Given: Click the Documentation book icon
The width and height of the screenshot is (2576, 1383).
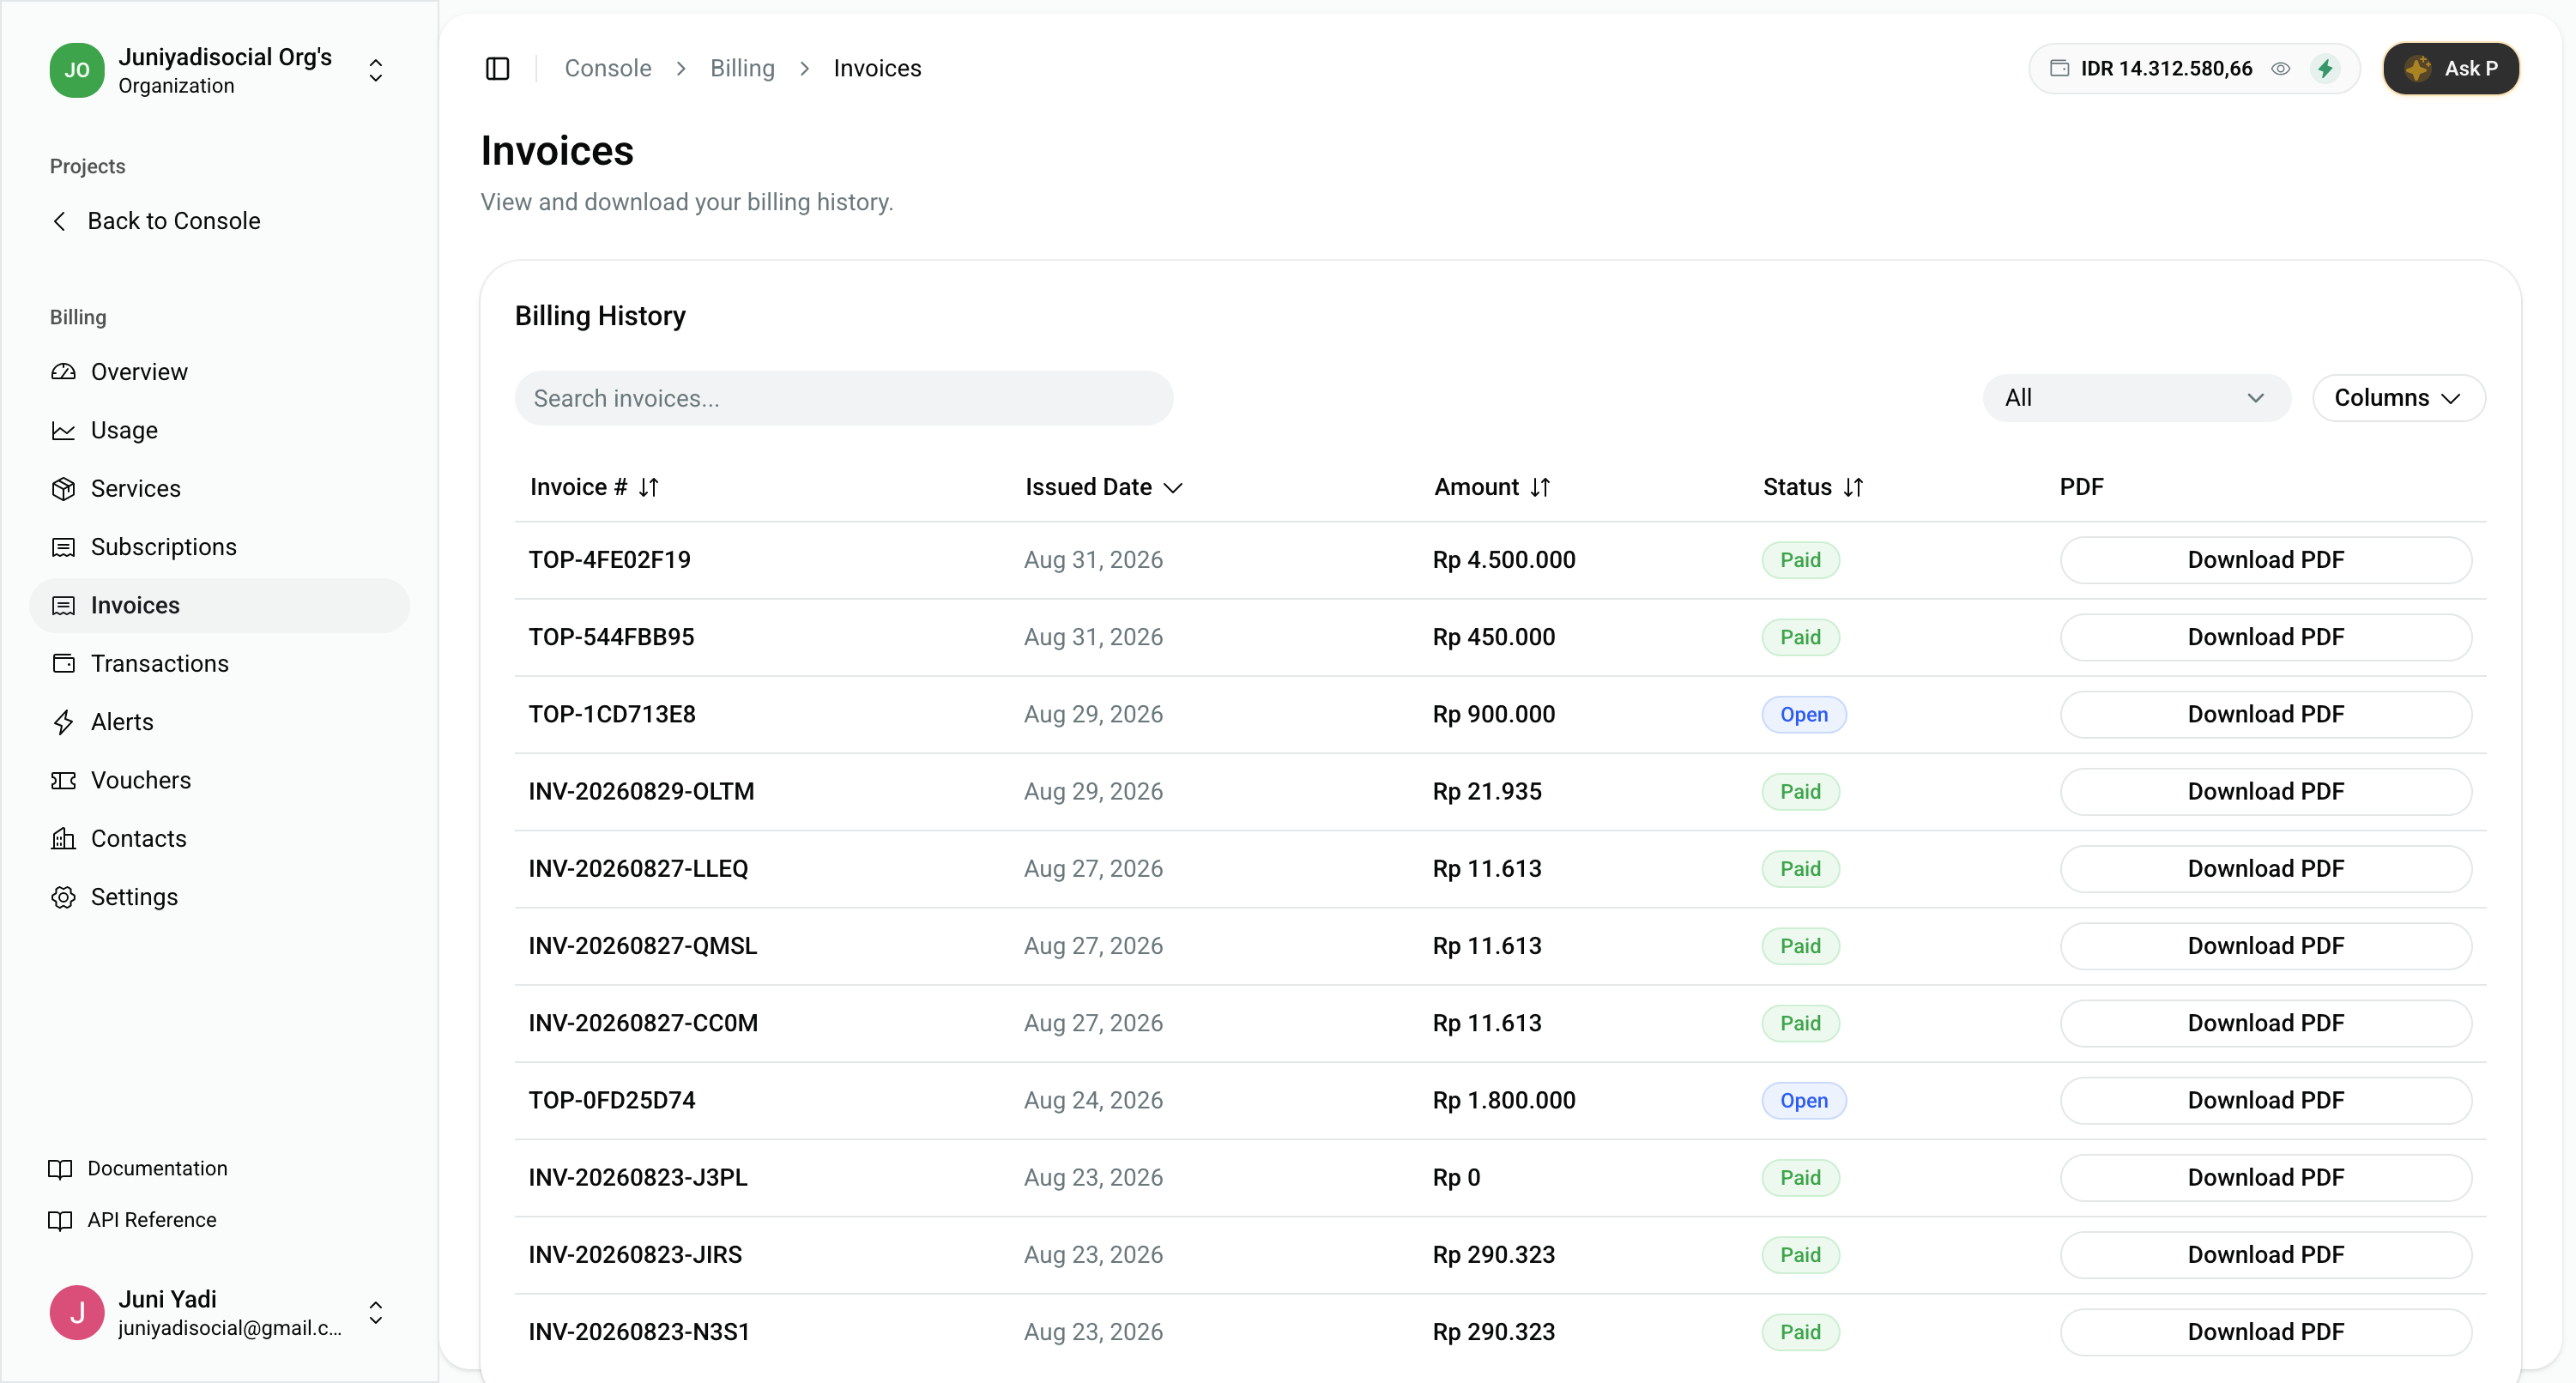Looking at the screenshot, I should (x=60, y=1169).
